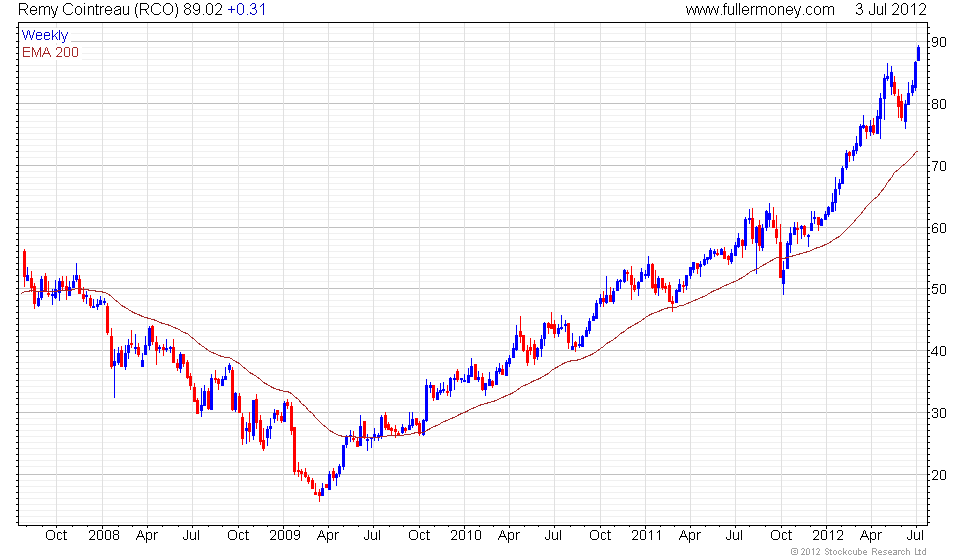Click the 30 price axis label
The height and width of the screenshot is (560, 980).
pos(939,413)
